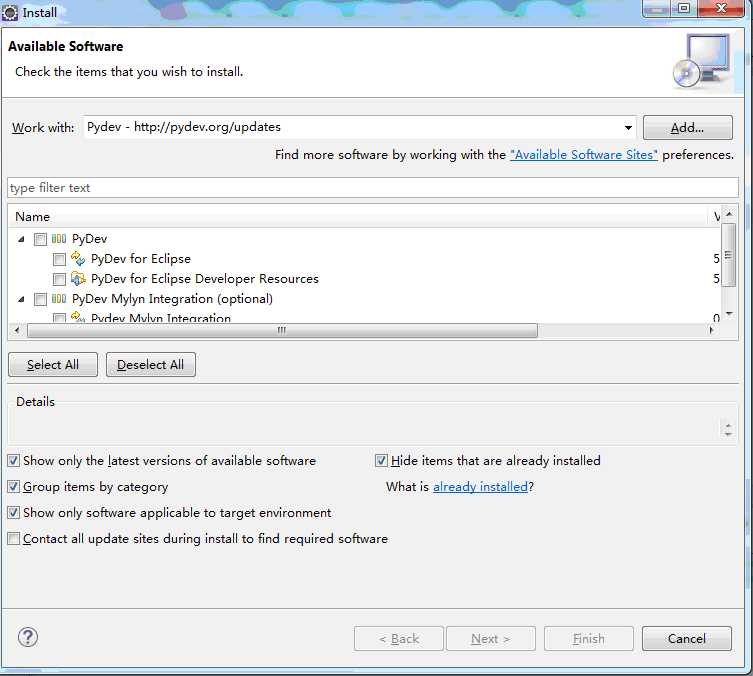Click the Install window title icon

pyautogui.click(x=10, y=13)
